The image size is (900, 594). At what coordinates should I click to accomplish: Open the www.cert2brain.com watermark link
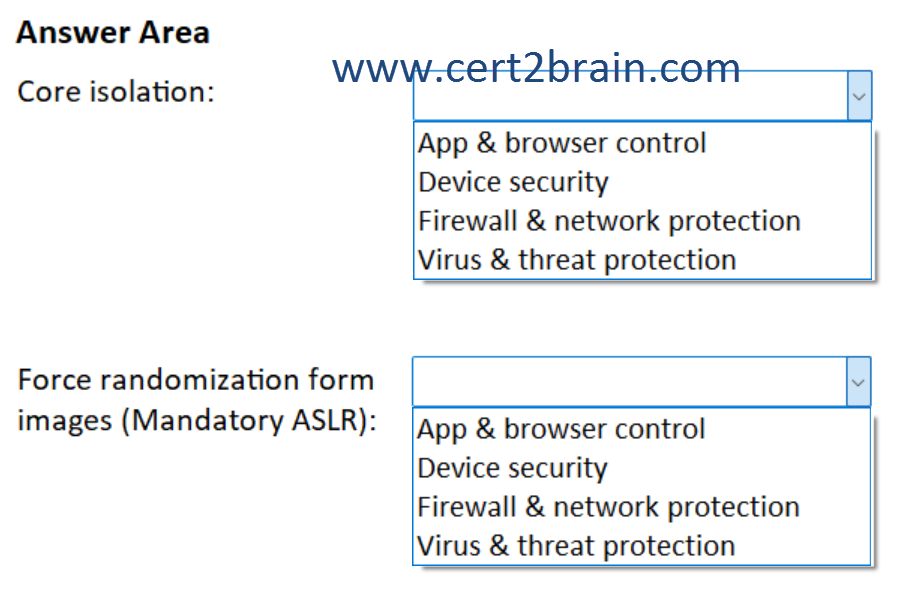(536, 68)
